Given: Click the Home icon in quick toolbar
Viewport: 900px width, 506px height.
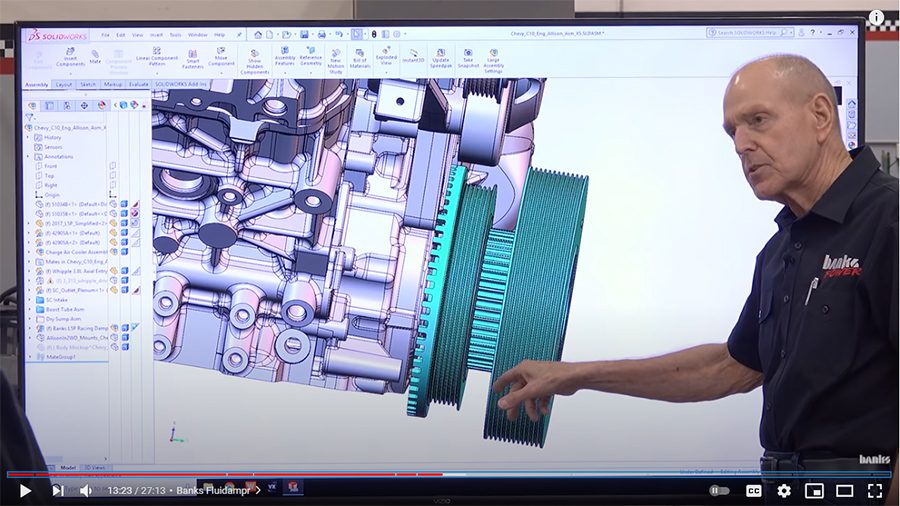Looking at the screenshot, I should [x=258, y=34].
